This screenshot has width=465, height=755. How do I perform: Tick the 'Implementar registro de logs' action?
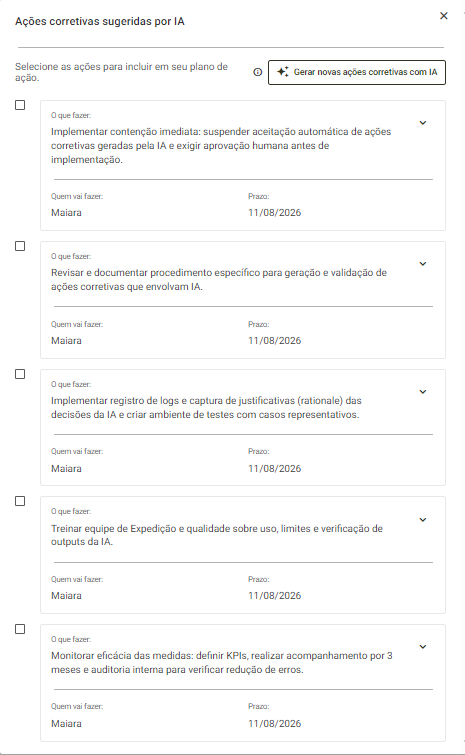click(20, 374)
